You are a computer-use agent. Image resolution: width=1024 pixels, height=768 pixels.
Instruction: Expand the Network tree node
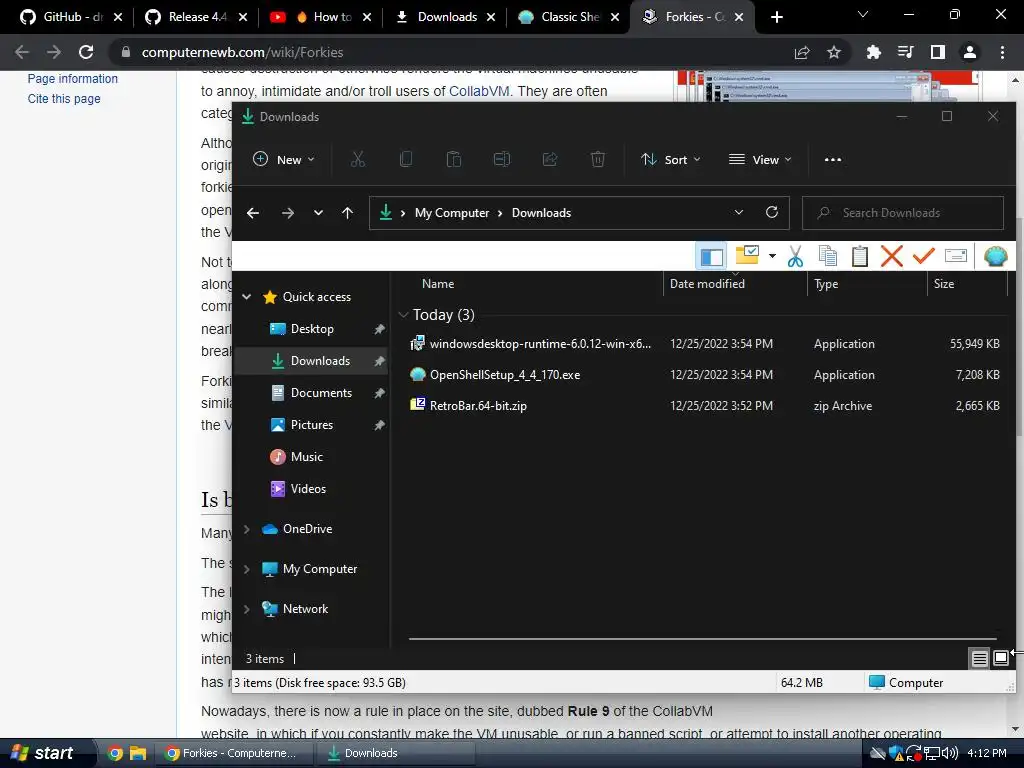tap(247, 609)
